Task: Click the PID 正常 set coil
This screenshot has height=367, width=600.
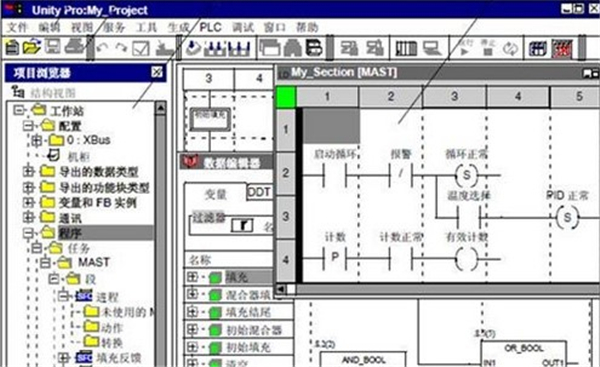Action: [x=567, y=217]
